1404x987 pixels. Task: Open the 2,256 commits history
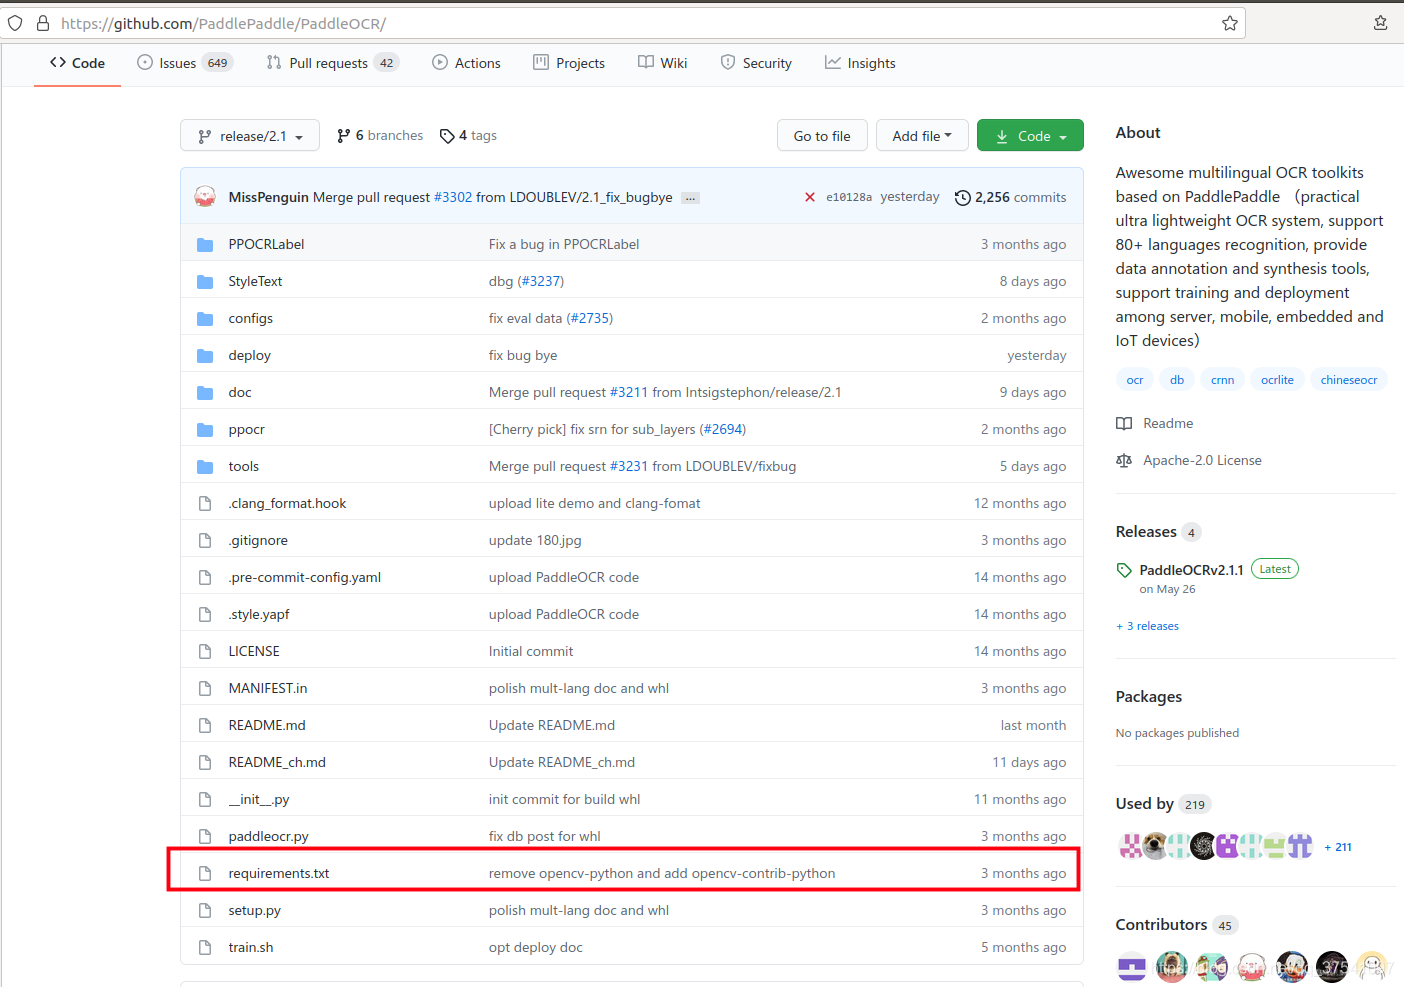pos(1011,198)
